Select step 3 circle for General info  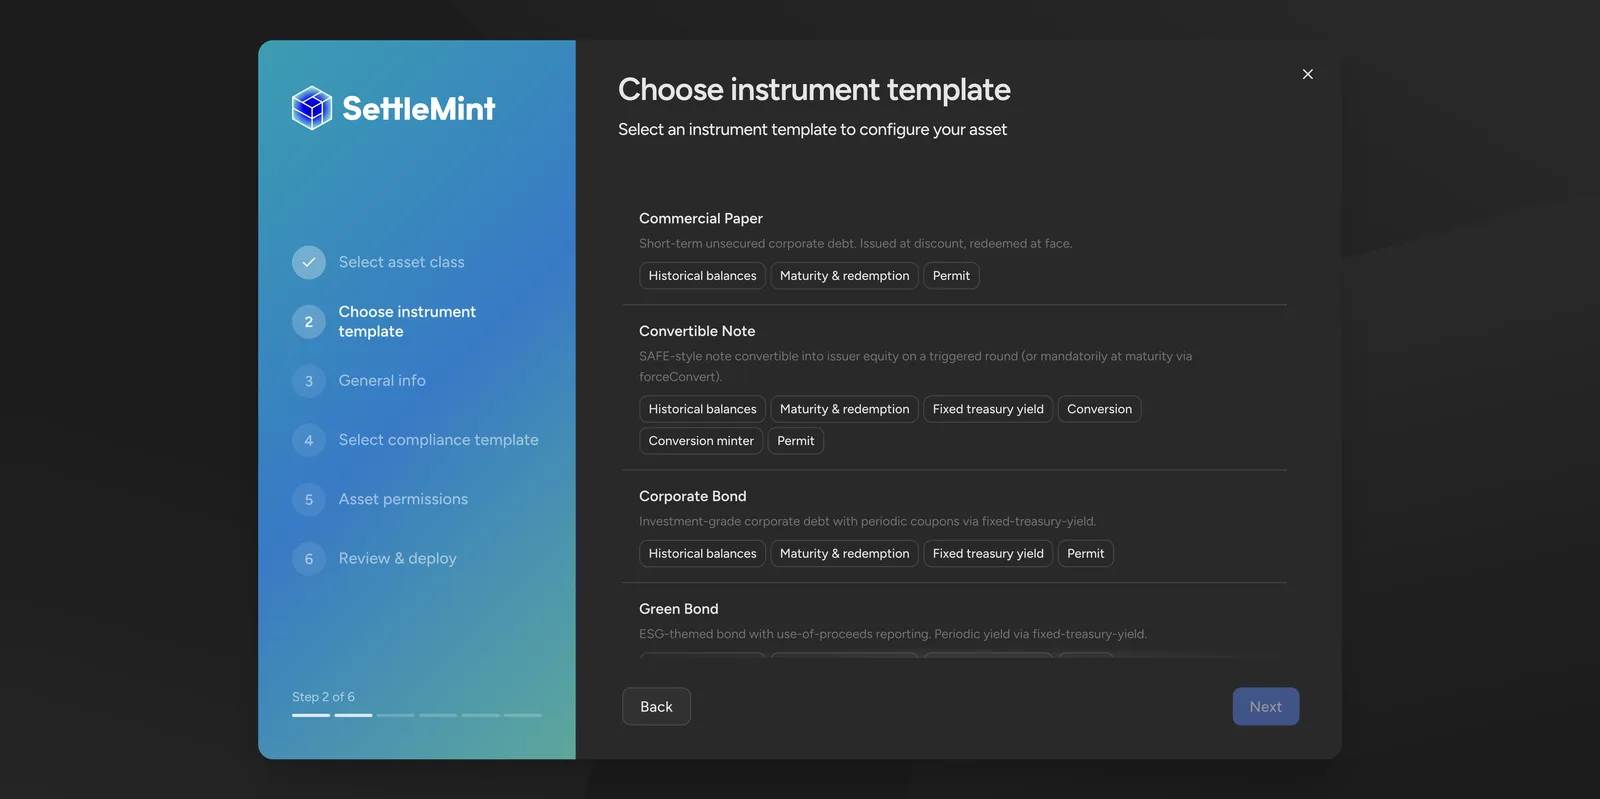[x=309, y=381]
